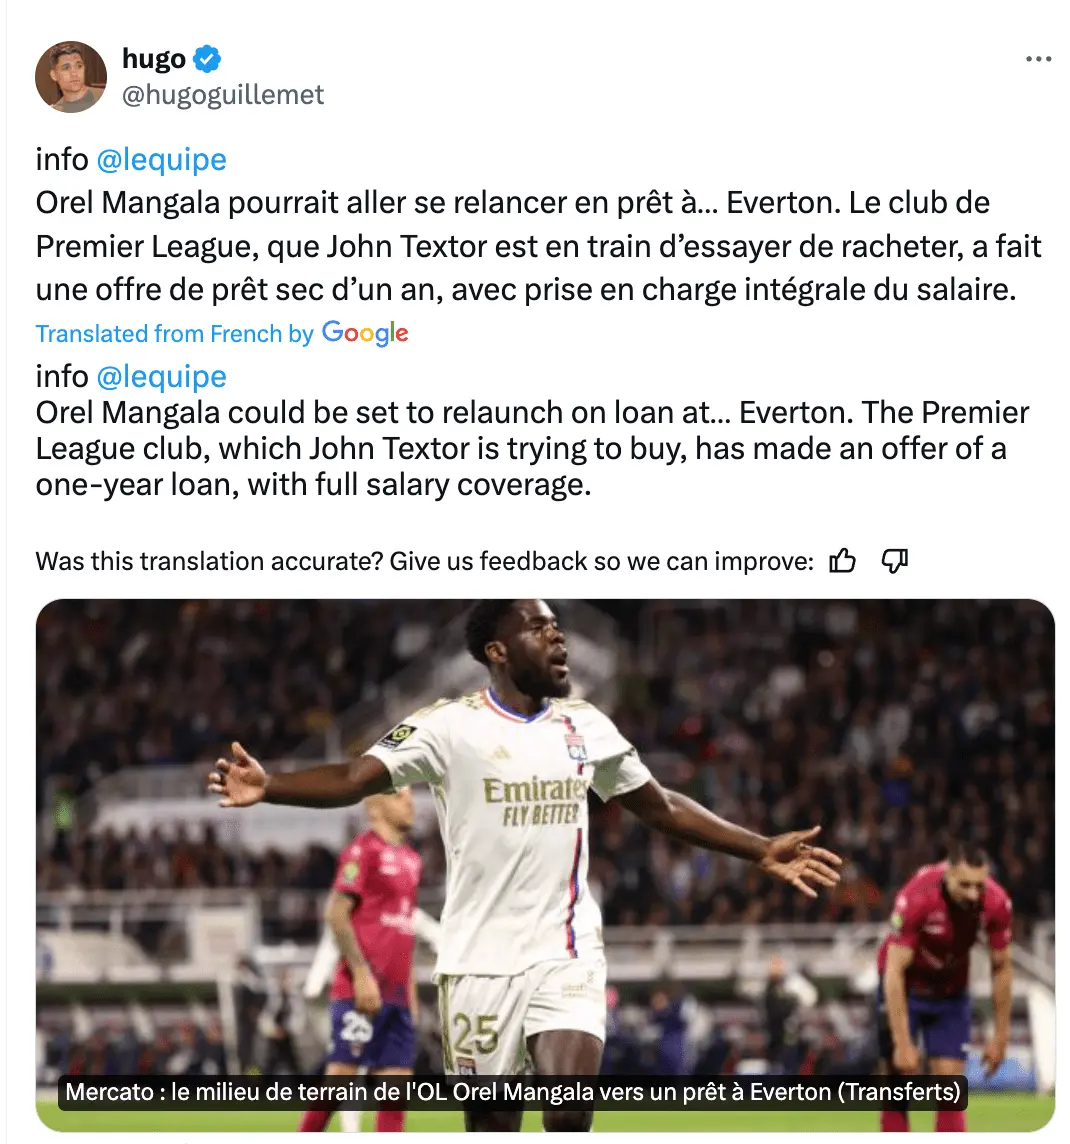
Task: Click the number 25 on the player's shorts
Action: (x=476, y=1032)
